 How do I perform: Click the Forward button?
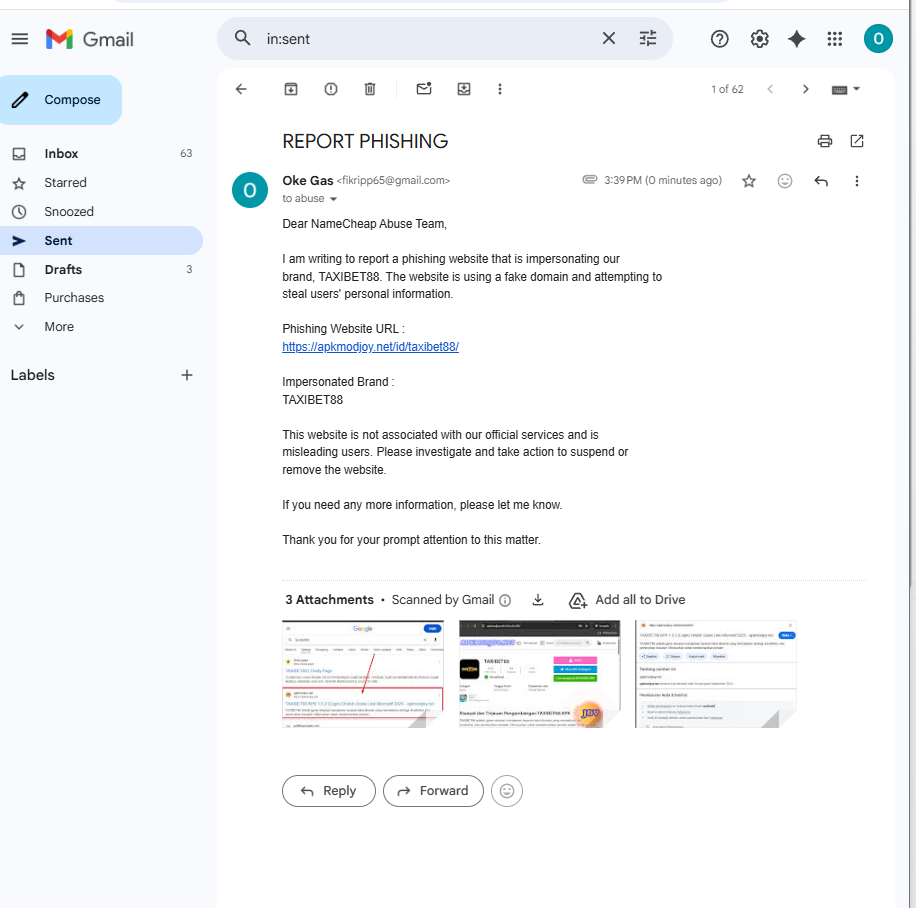(433, 791)
